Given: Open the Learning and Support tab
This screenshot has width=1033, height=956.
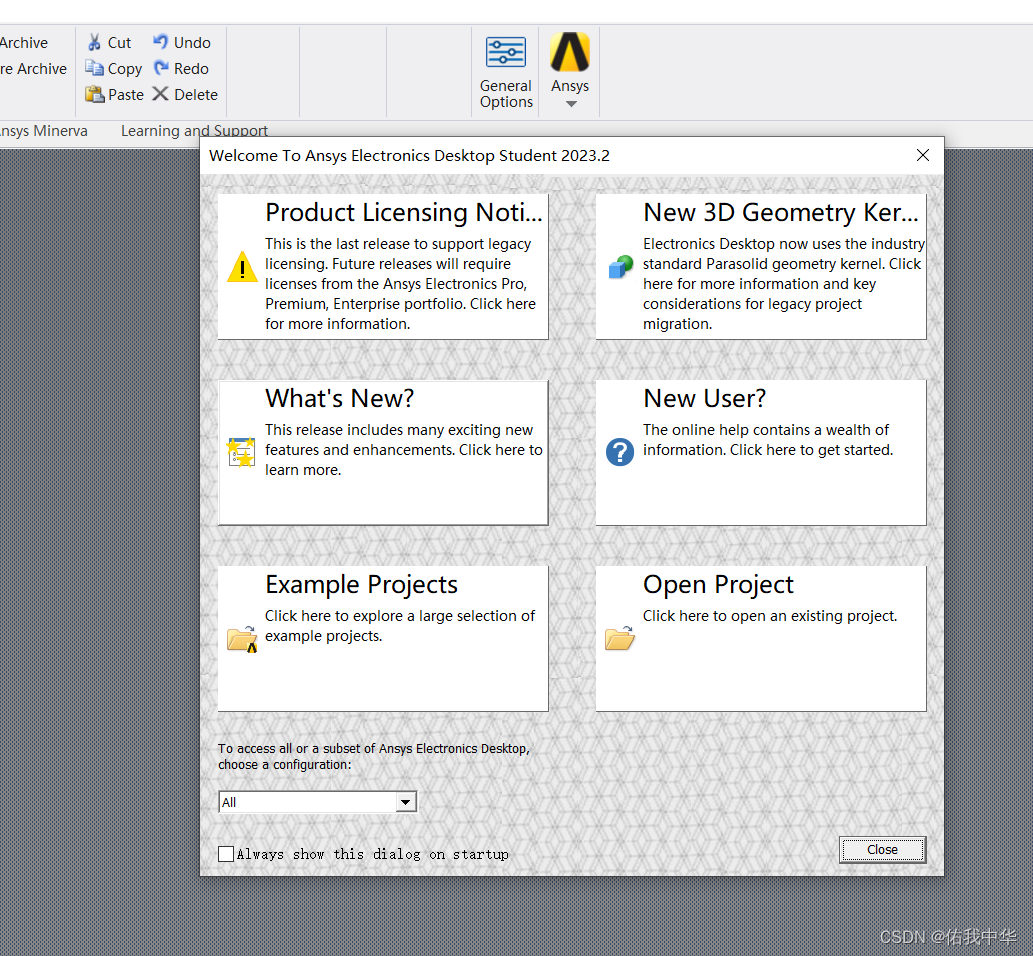Looking at the screenshot, I should (194, 130).
